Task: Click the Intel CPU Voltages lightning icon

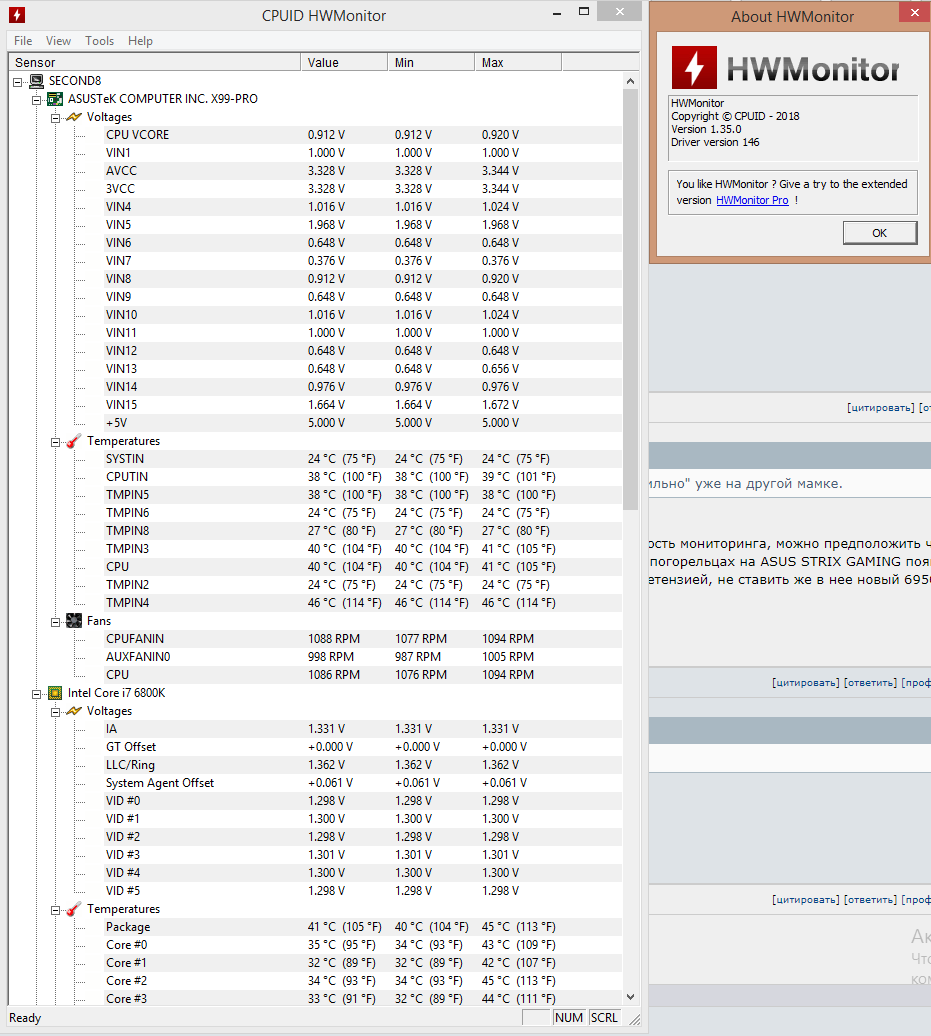Action: [75, 711]
